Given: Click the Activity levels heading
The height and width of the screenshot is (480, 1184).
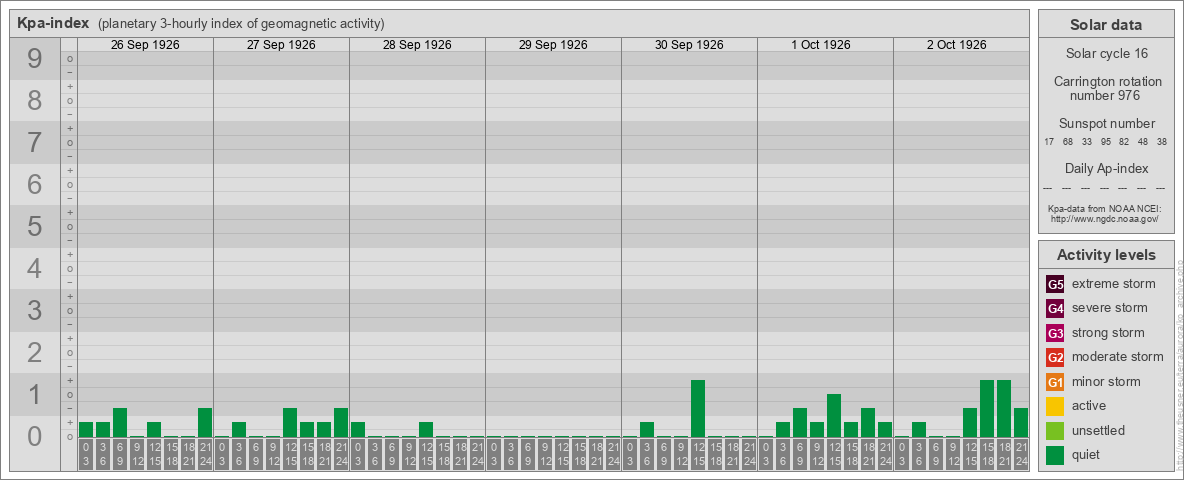Looking at the screenshot, I should pyautogui.click(x=1106, y=255).
